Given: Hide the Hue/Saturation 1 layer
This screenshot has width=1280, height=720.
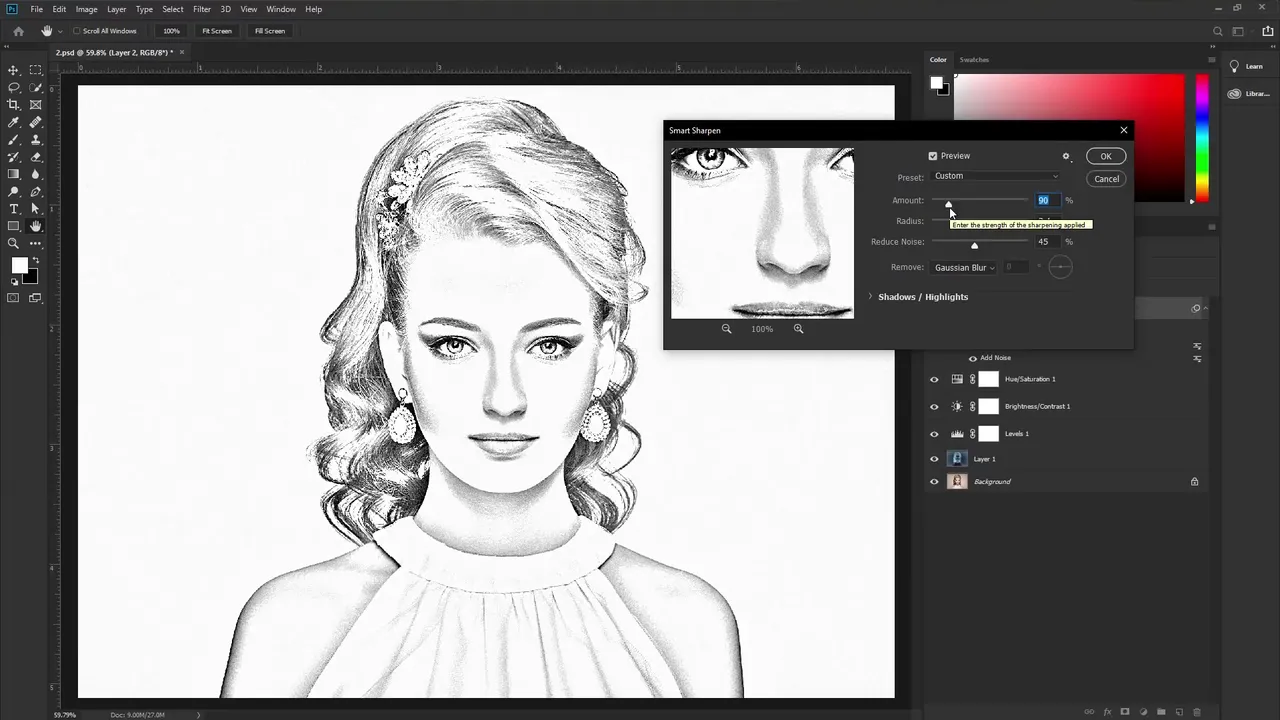Looking at the screenshot, I should tap(934, 379).
